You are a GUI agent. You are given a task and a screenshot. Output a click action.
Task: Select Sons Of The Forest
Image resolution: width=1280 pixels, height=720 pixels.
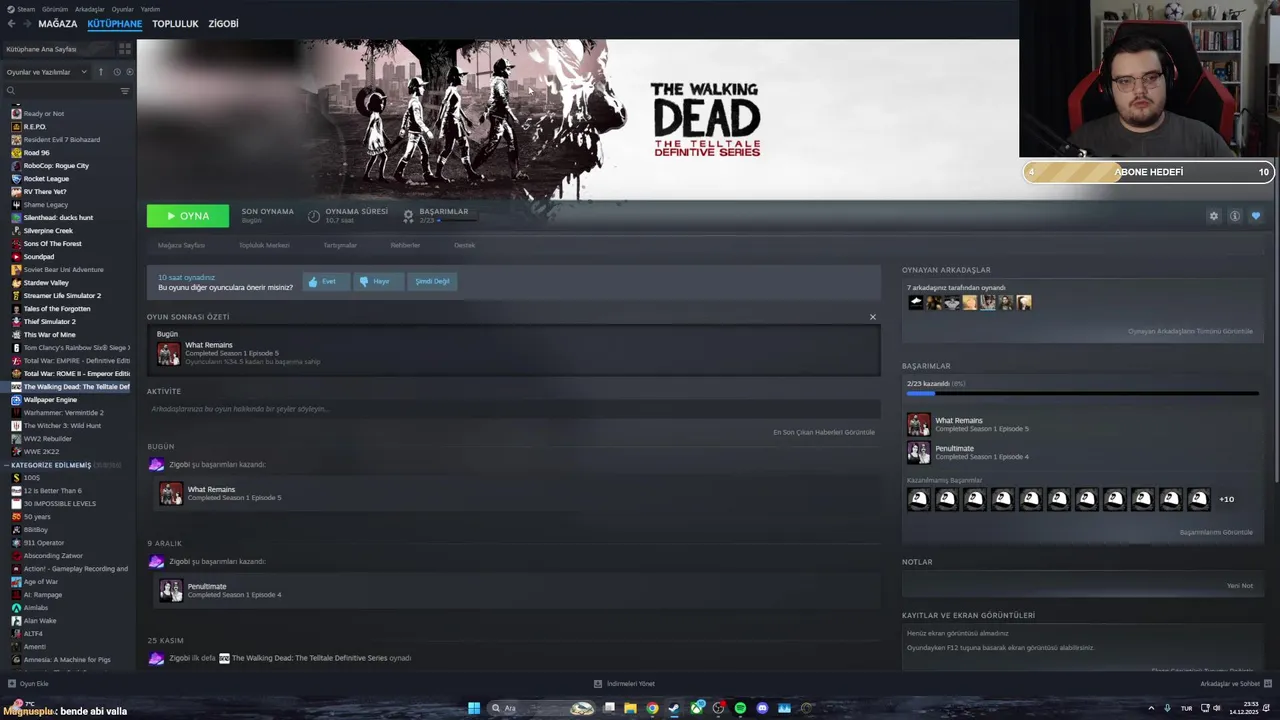(x=52, y=244)
